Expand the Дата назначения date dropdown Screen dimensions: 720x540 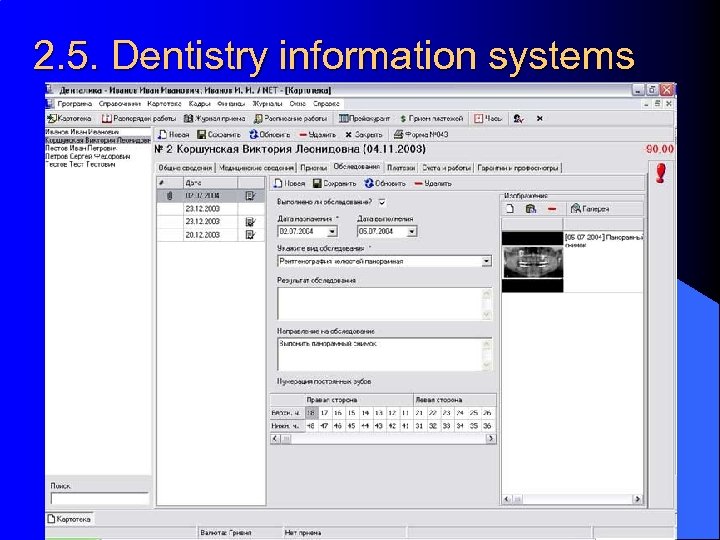tap(334, 231)
